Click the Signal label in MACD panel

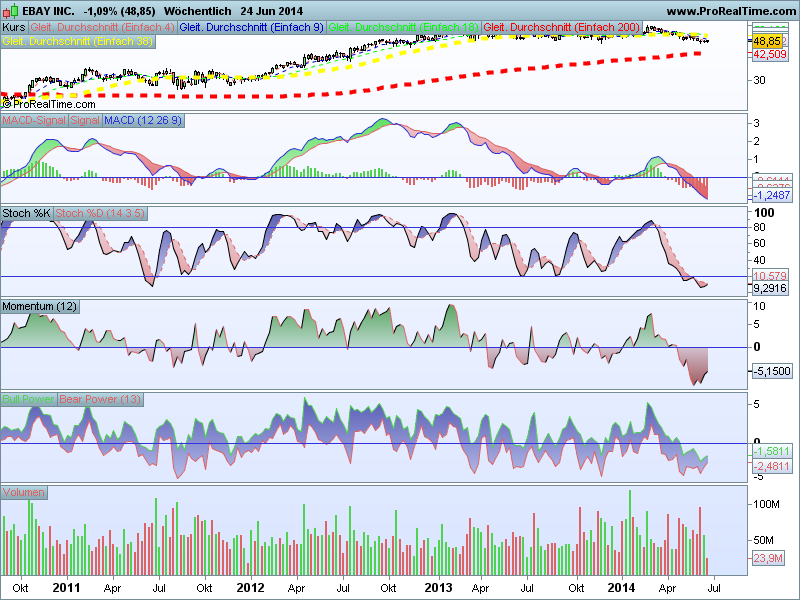pyautogui.click(x=85, y=120)
